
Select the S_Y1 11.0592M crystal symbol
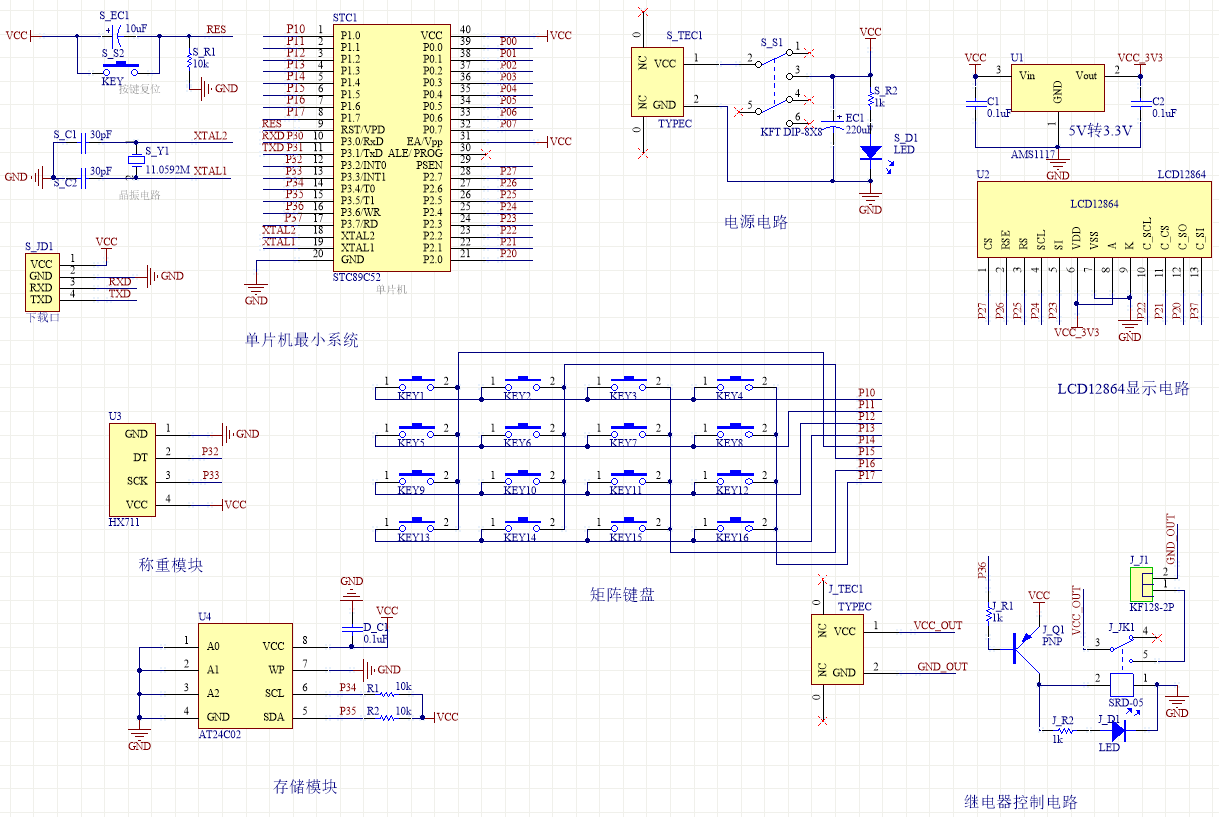pyautogui.click(x=136, y=162)
